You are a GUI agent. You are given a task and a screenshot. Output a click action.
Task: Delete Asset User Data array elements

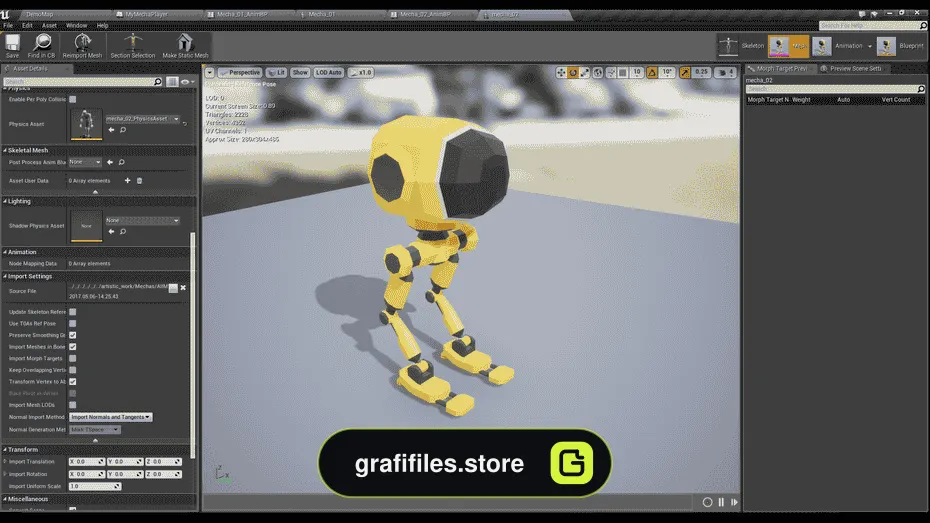(140, 180)
